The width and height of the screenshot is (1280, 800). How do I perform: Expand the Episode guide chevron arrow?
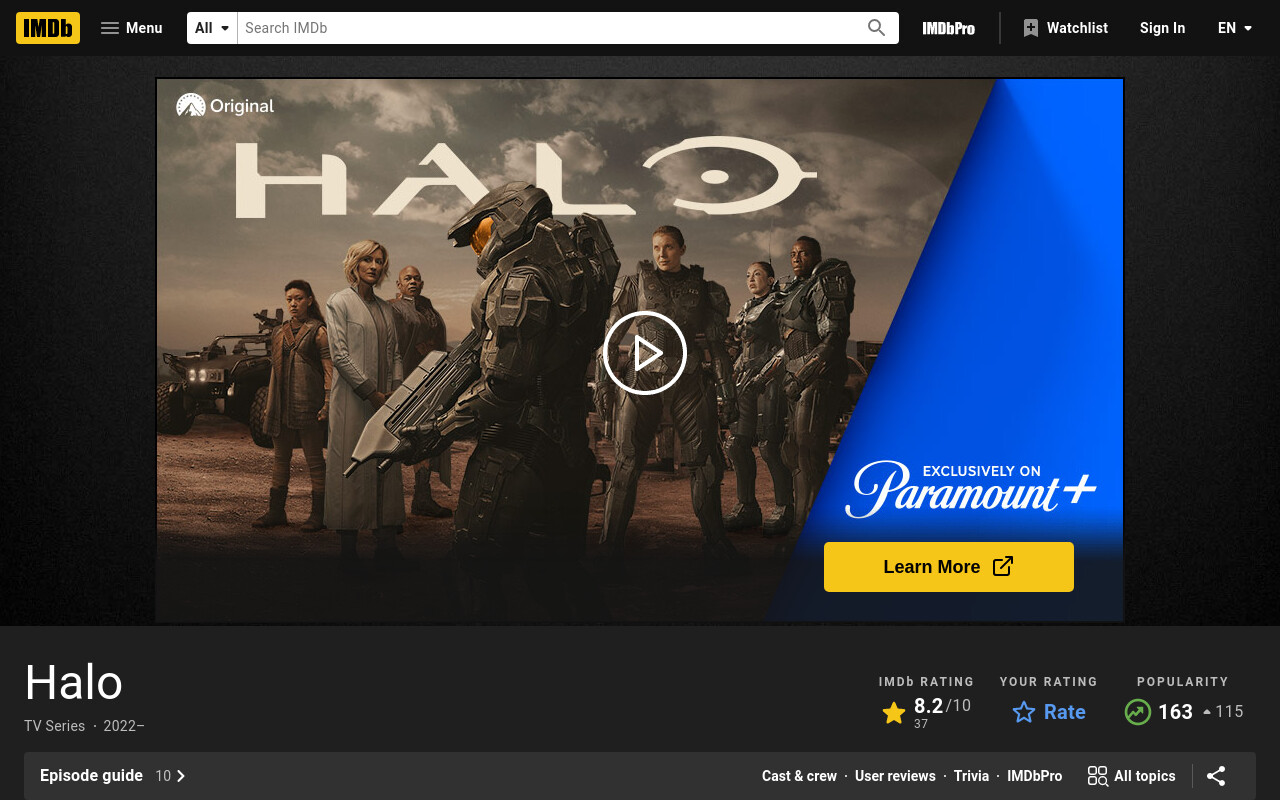click(x=181, y=776)
